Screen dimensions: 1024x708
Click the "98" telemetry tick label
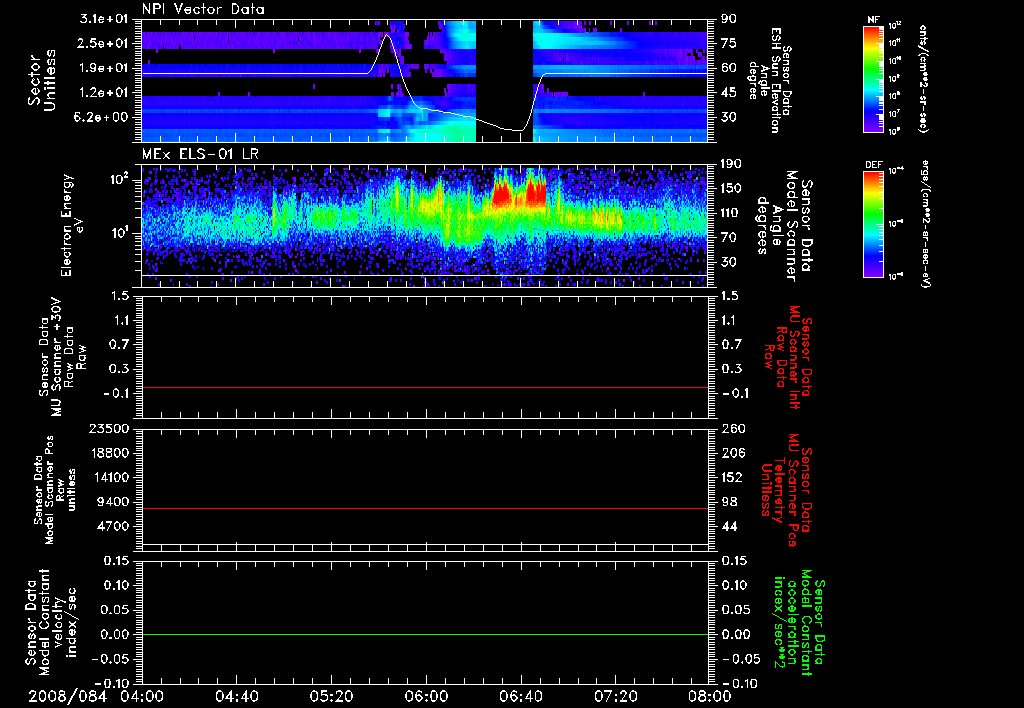(729, 502)
